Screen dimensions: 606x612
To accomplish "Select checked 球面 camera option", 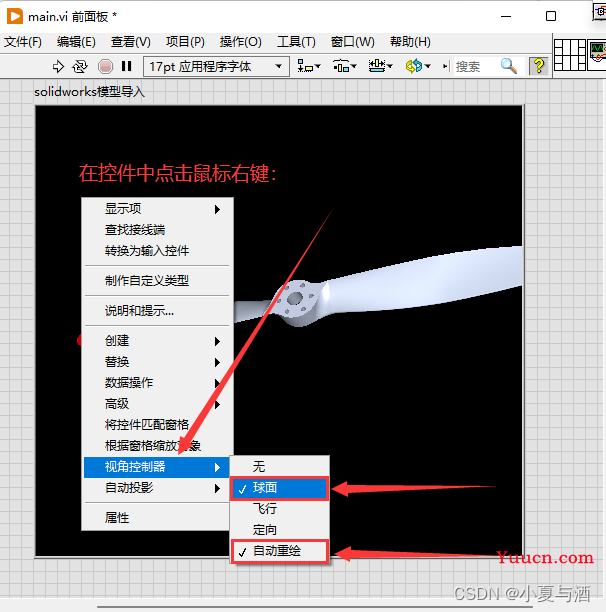I will pos(280,488).
